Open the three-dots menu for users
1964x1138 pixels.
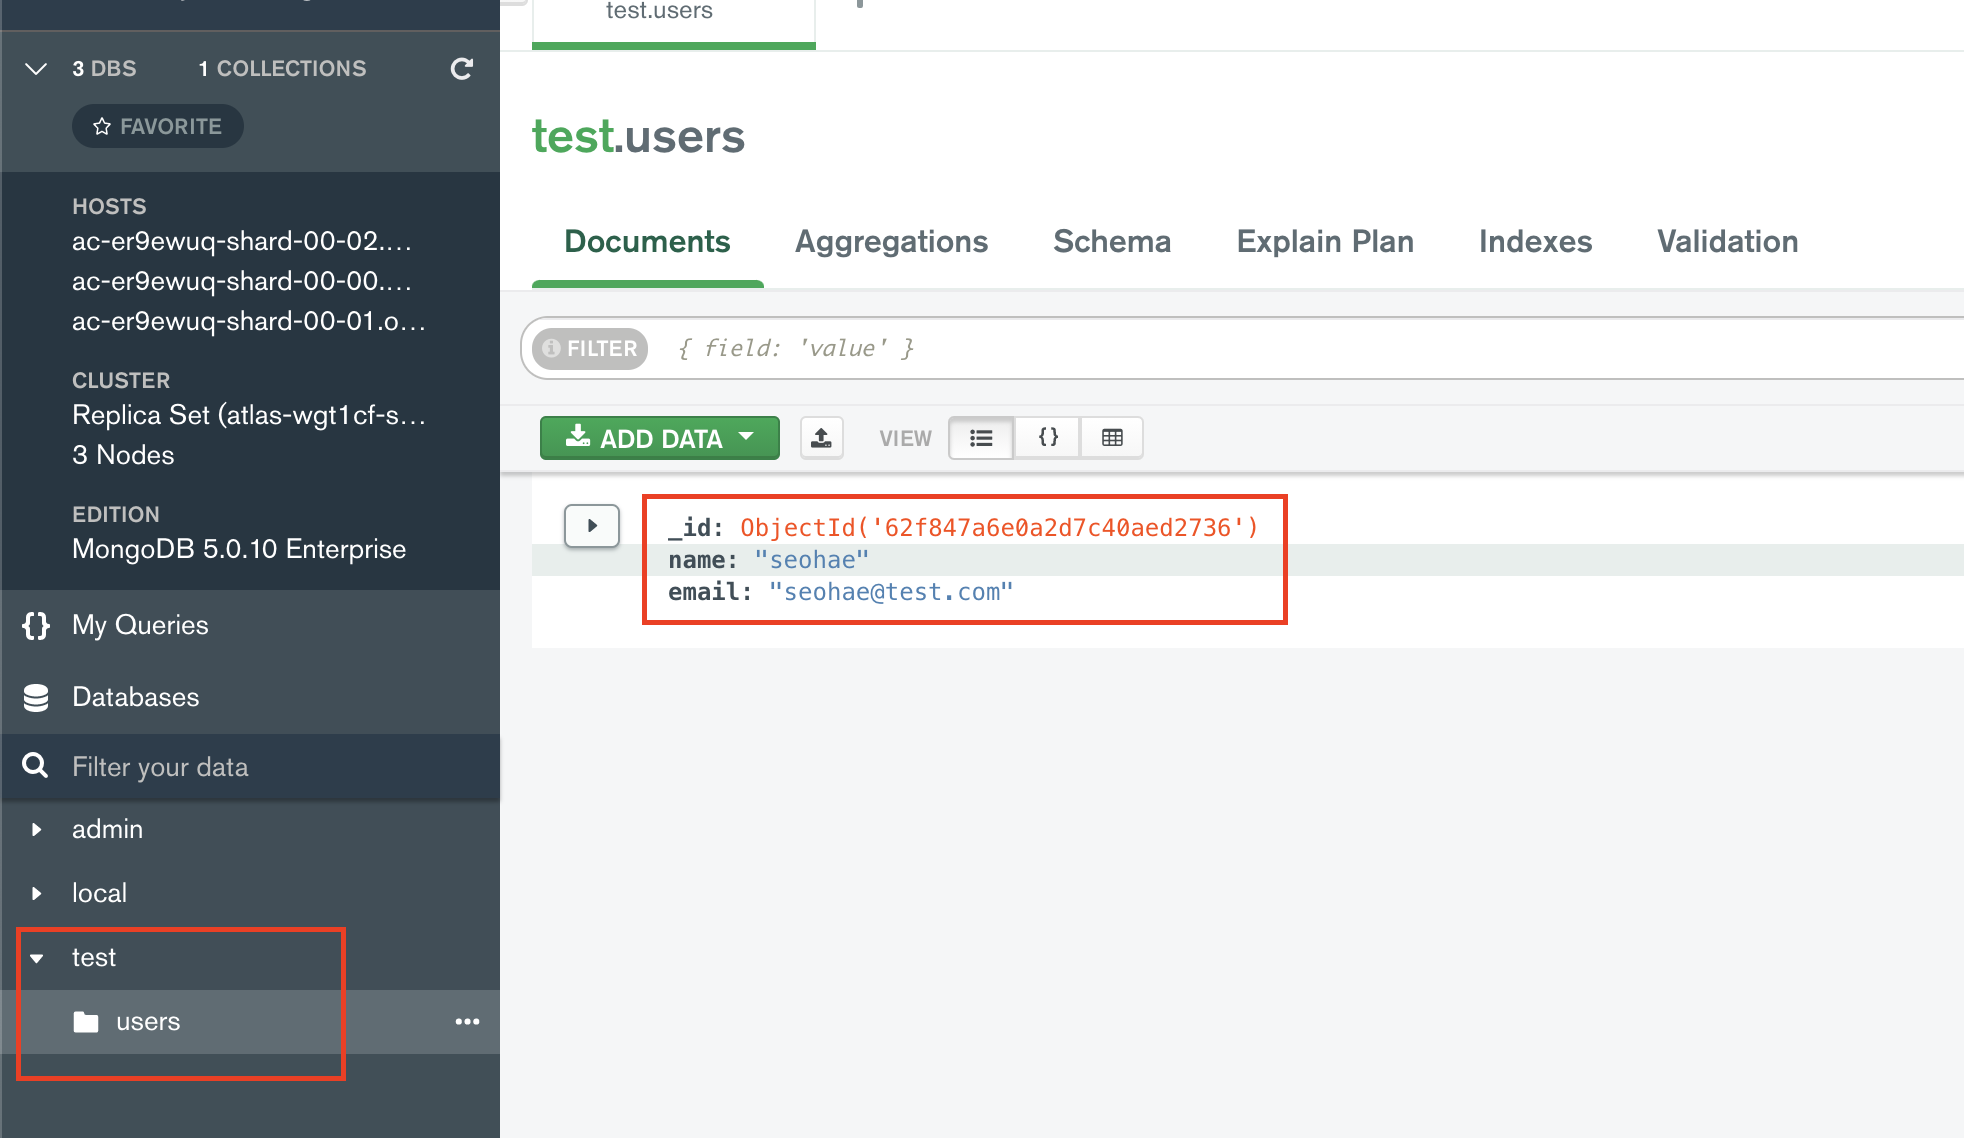click(467, 1021)
